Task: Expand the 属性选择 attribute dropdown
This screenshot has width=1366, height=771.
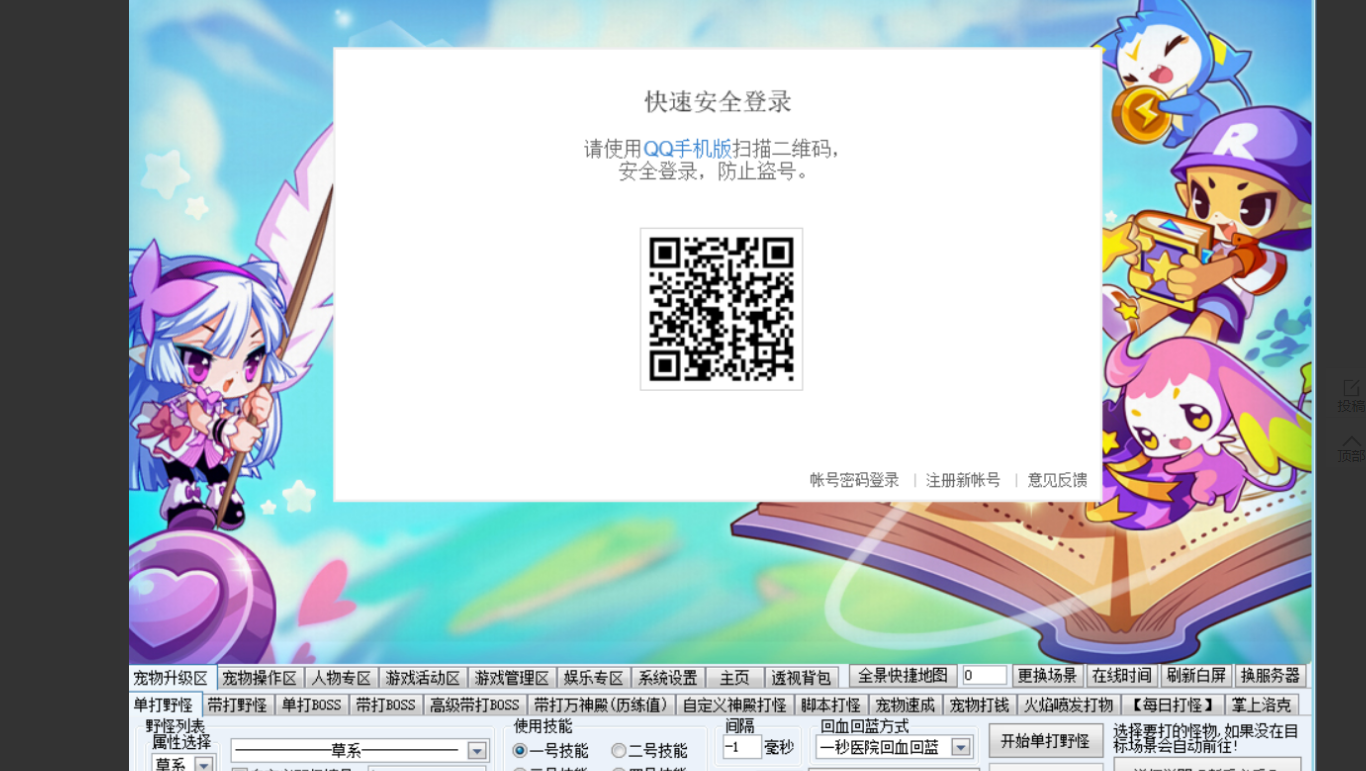Action: (x=204, y=765)
